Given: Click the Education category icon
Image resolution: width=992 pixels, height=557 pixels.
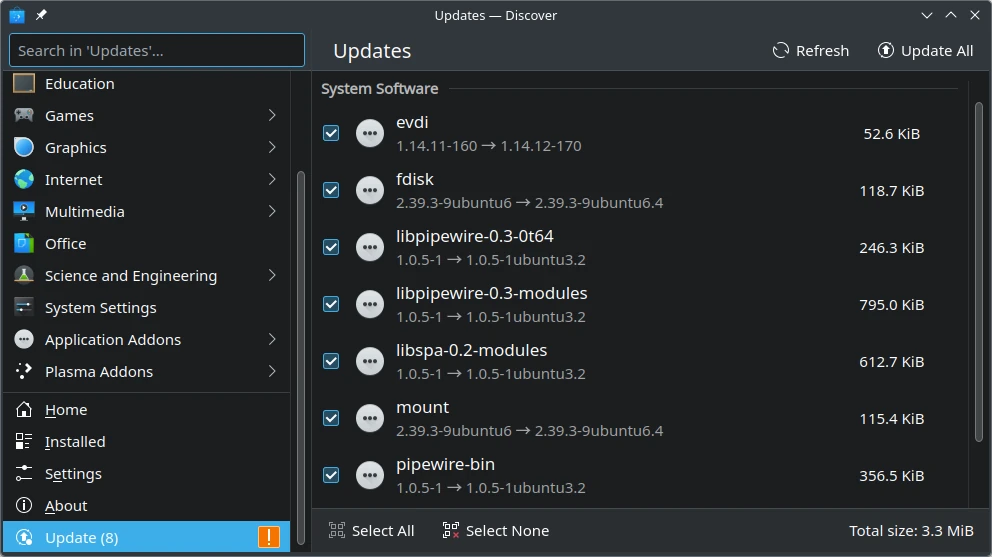Looking at the screenshot, I should [24, 84].
